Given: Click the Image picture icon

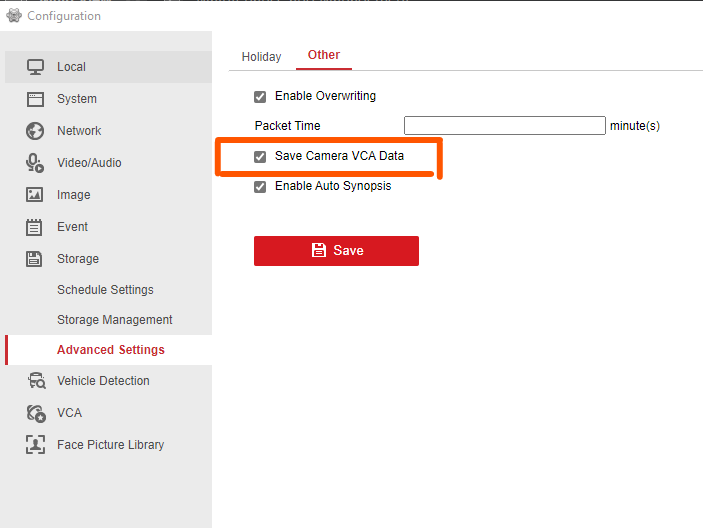Looking at the screenshot, I should point(35,195).
